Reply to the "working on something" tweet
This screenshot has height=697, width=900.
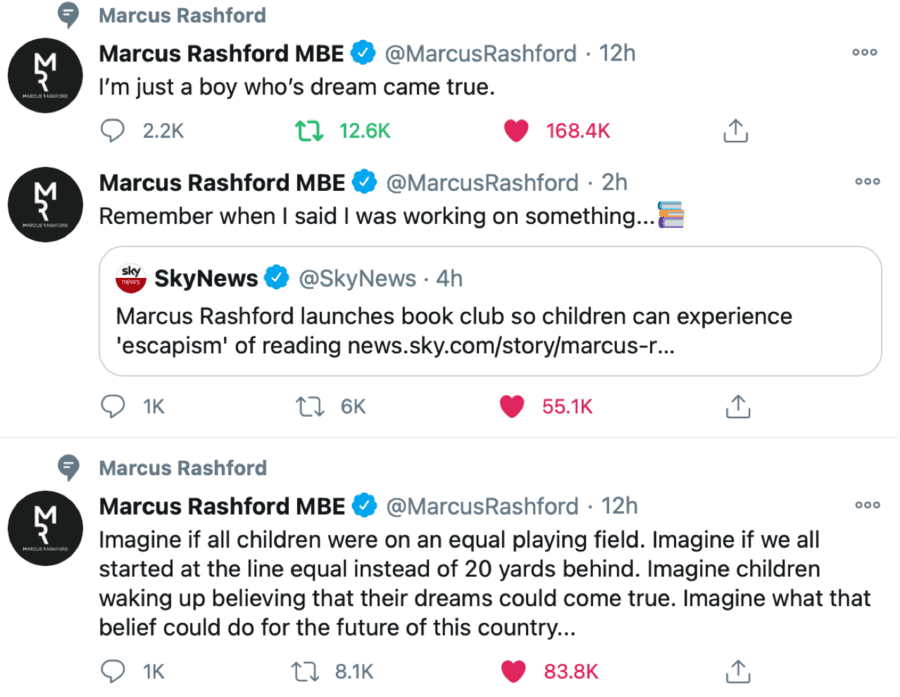coord(115,406)
